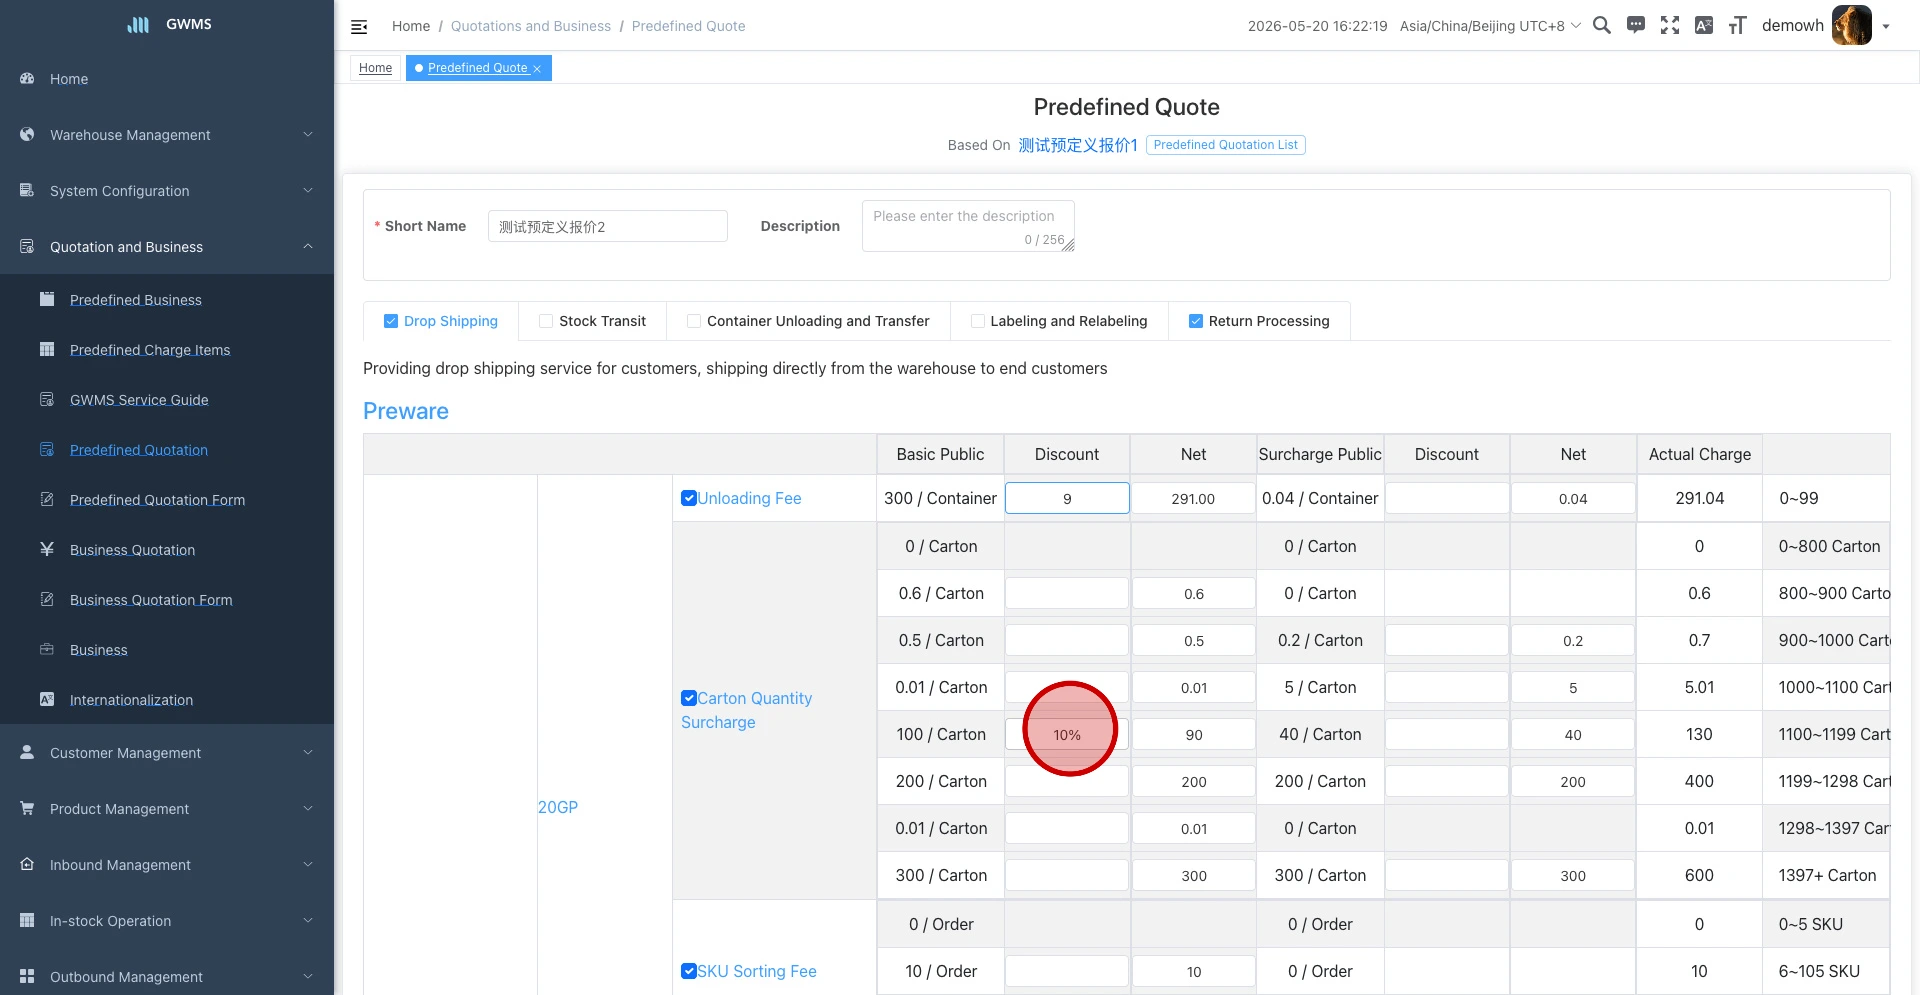The image size is (1920, 995).
Task: Click the Home dashboard icon in sidebar
Action: (27, 78)
